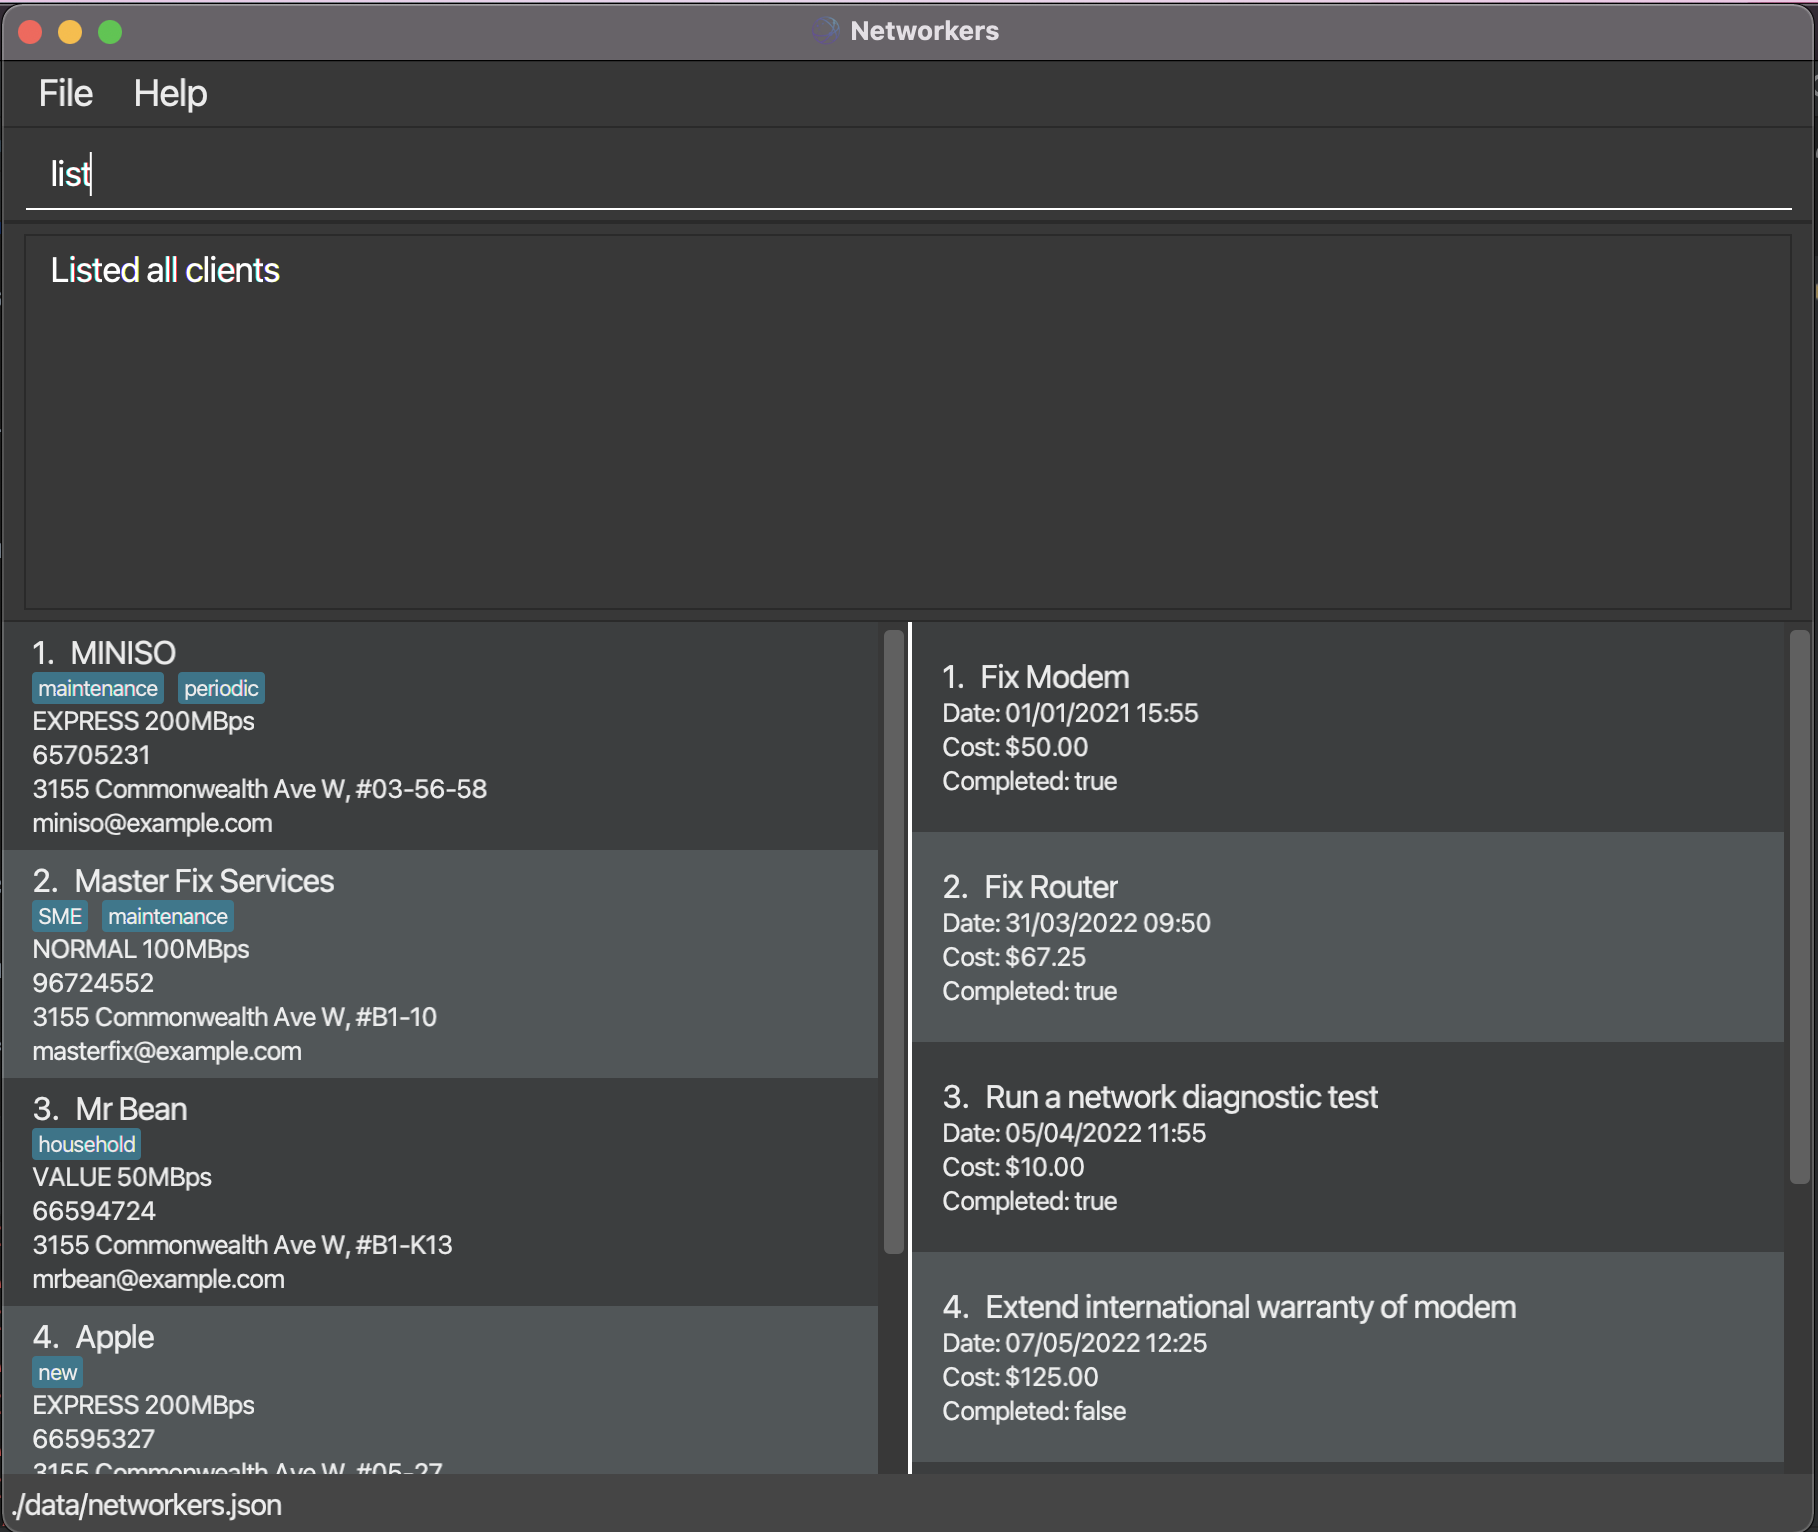Click cost '$67.25'
Screen dimensions: 1818x1532
point(1045,957)
